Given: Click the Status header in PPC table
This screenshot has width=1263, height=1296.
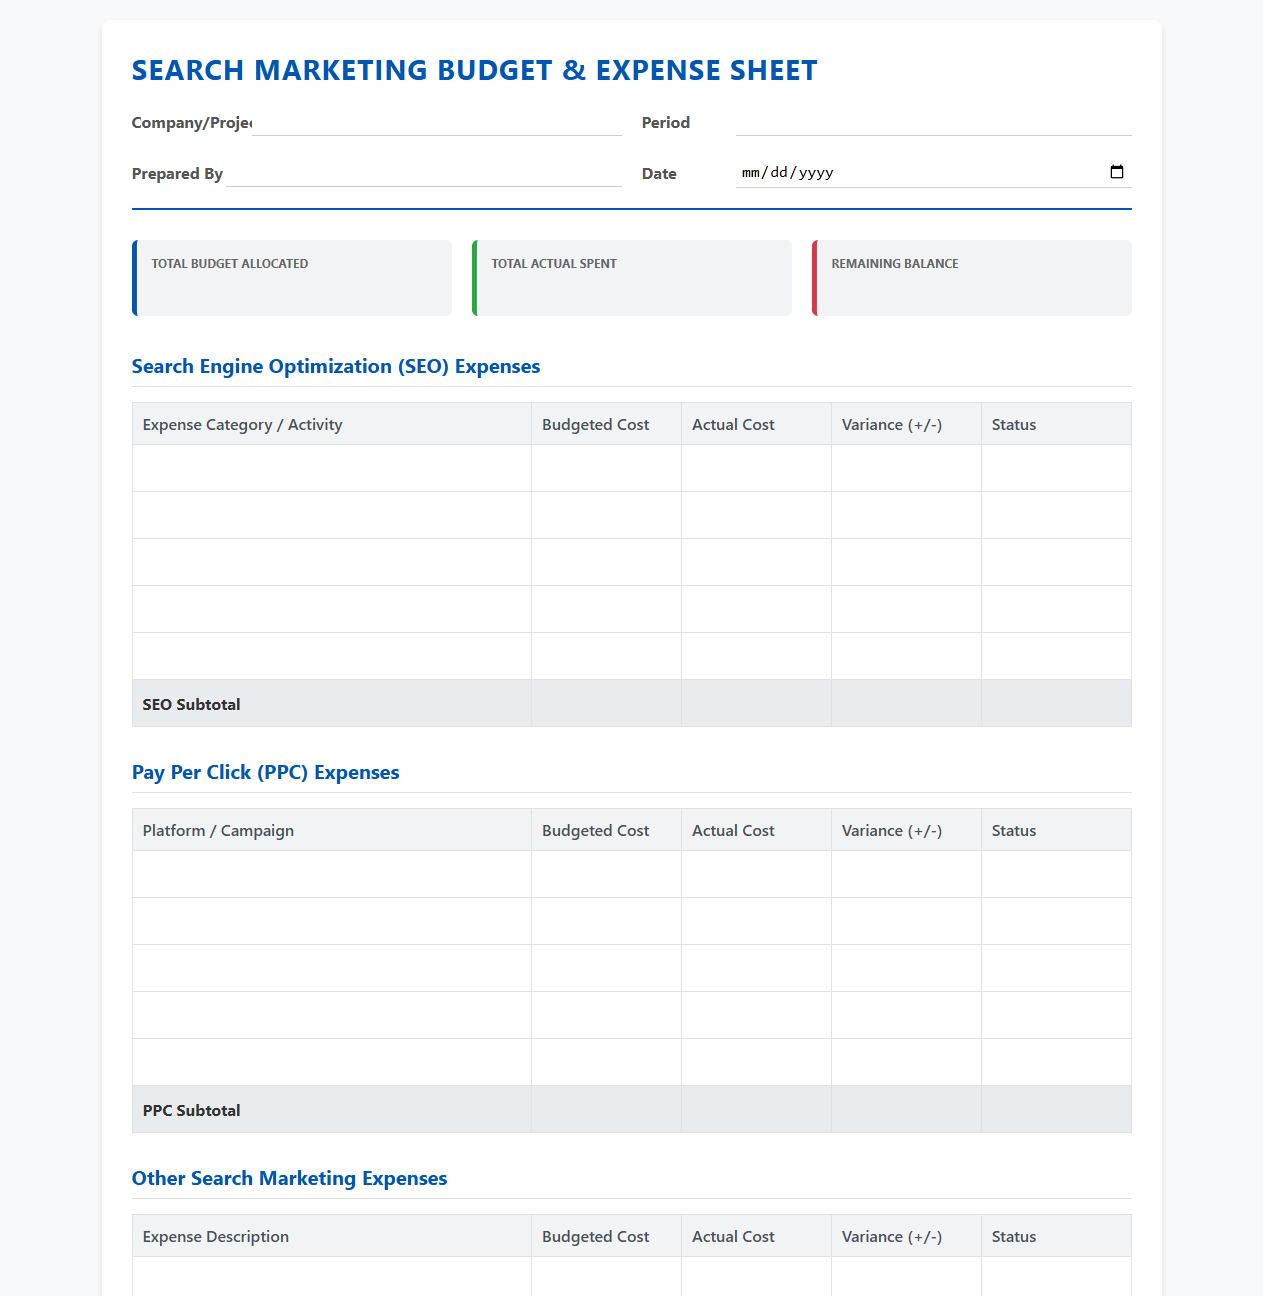Looking at the screenshot, I should click(x=1056, y=830).
